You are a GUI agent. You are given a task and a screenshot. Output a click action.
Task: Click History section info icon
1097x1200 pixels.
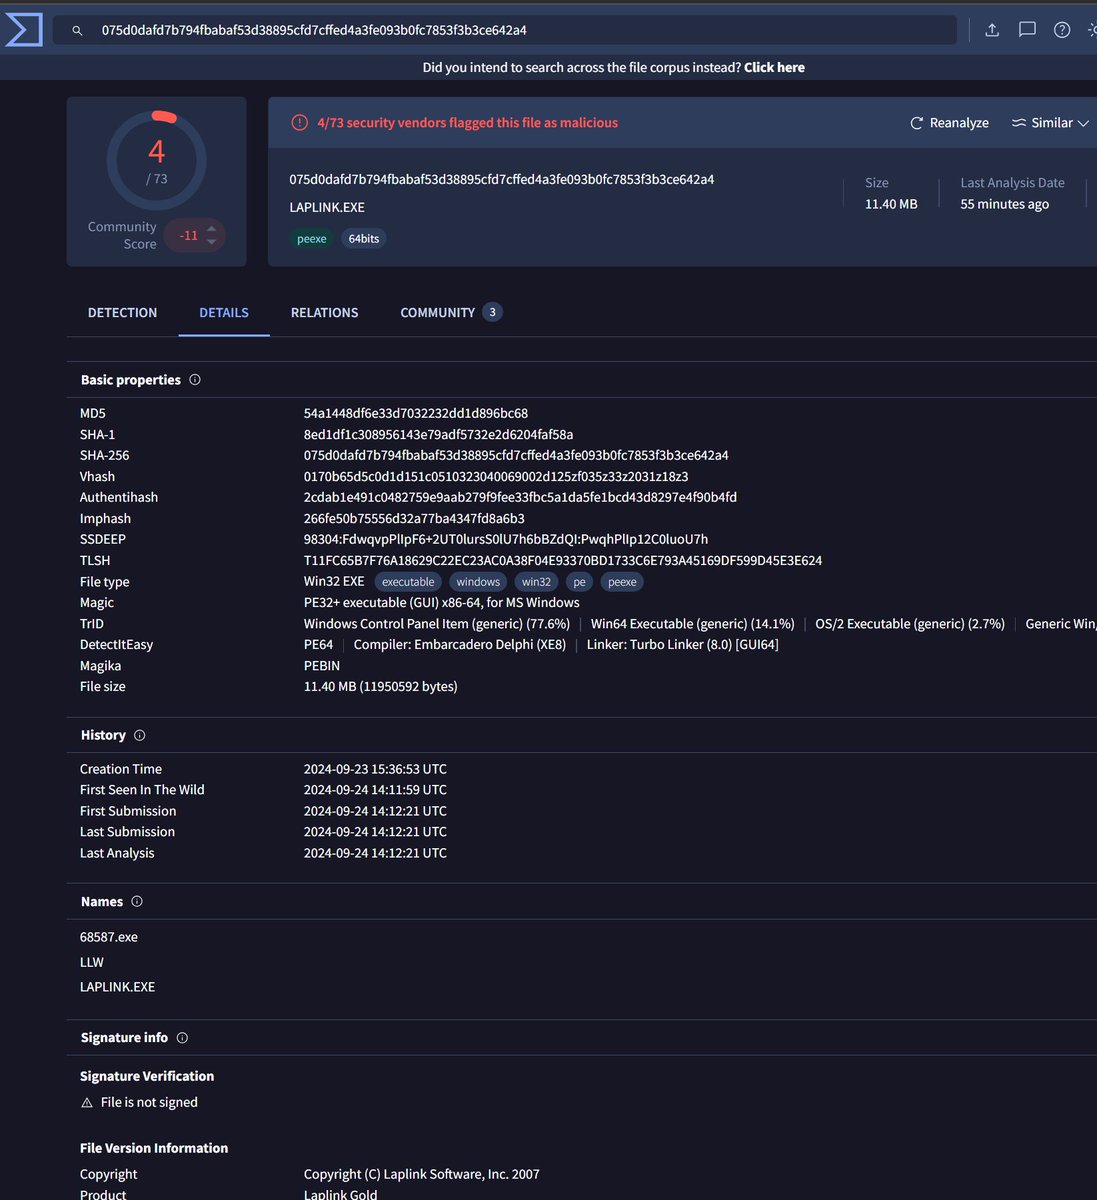pos(140,735)
